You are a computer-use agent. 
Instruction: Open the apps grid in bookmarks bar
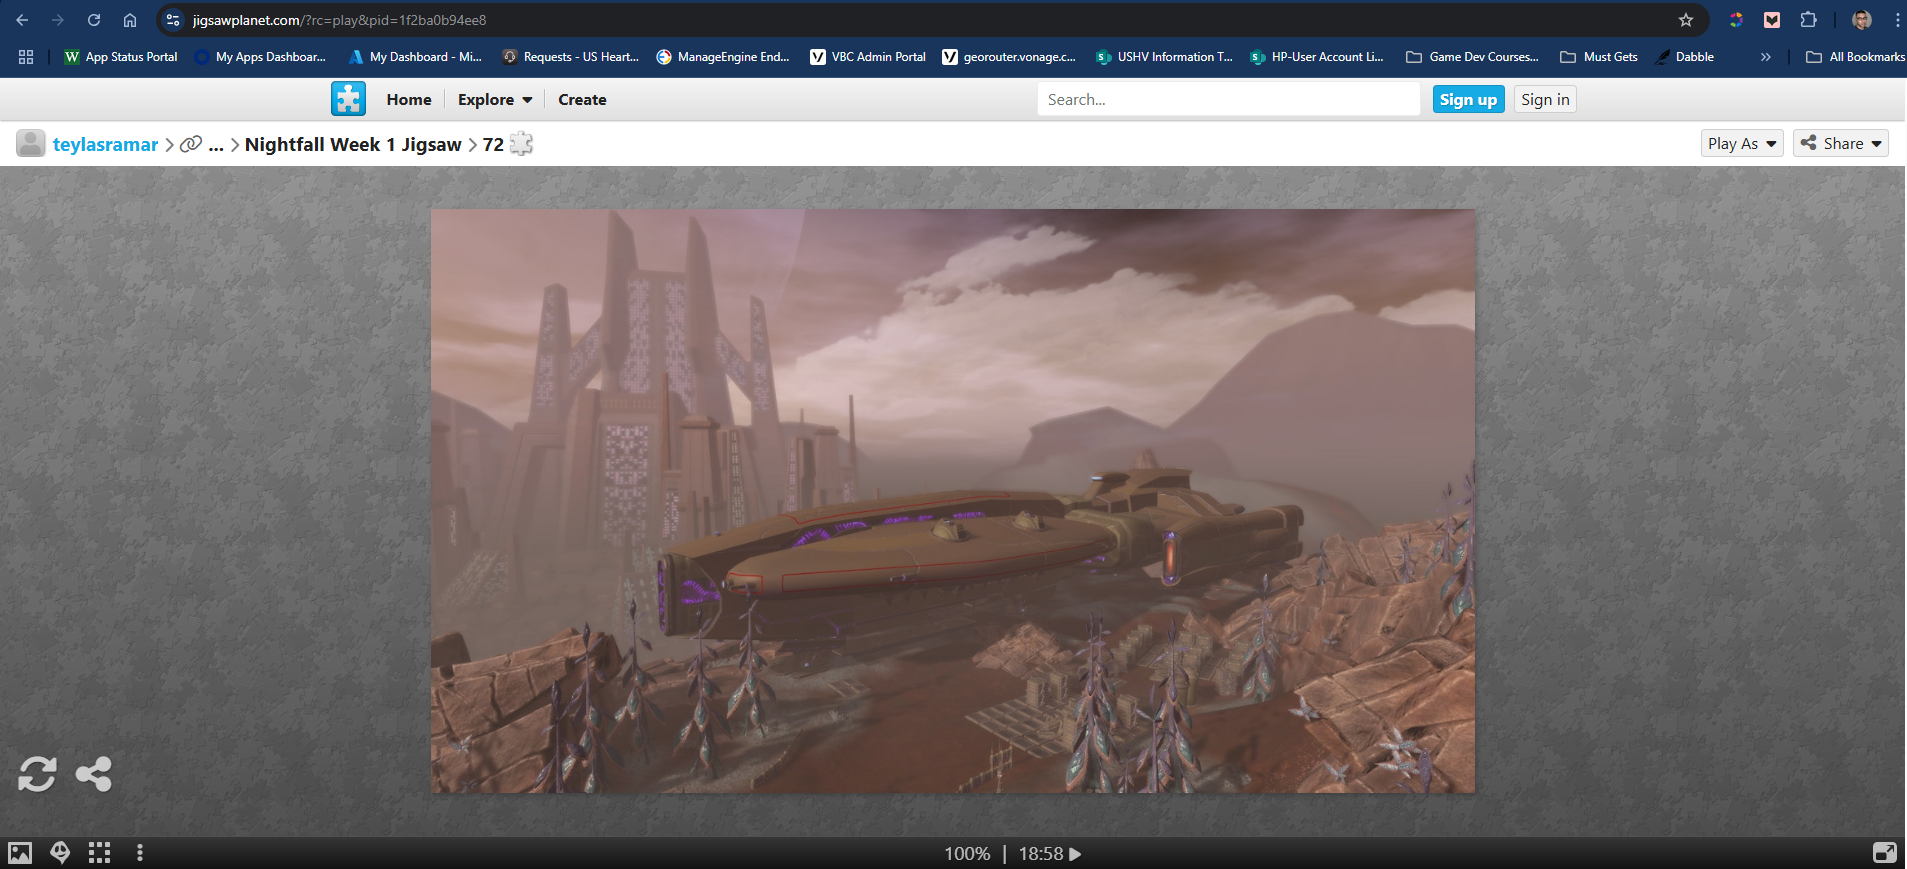coord(26,57)
